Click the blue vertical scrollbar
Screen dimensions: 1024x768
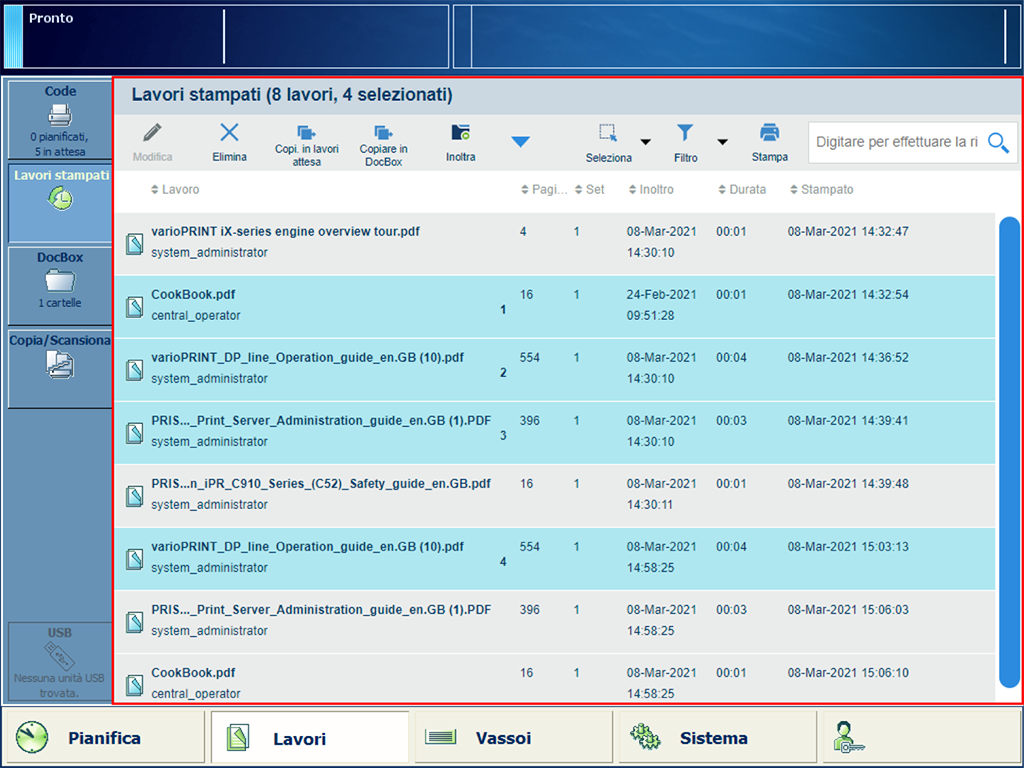(1009, 450)
